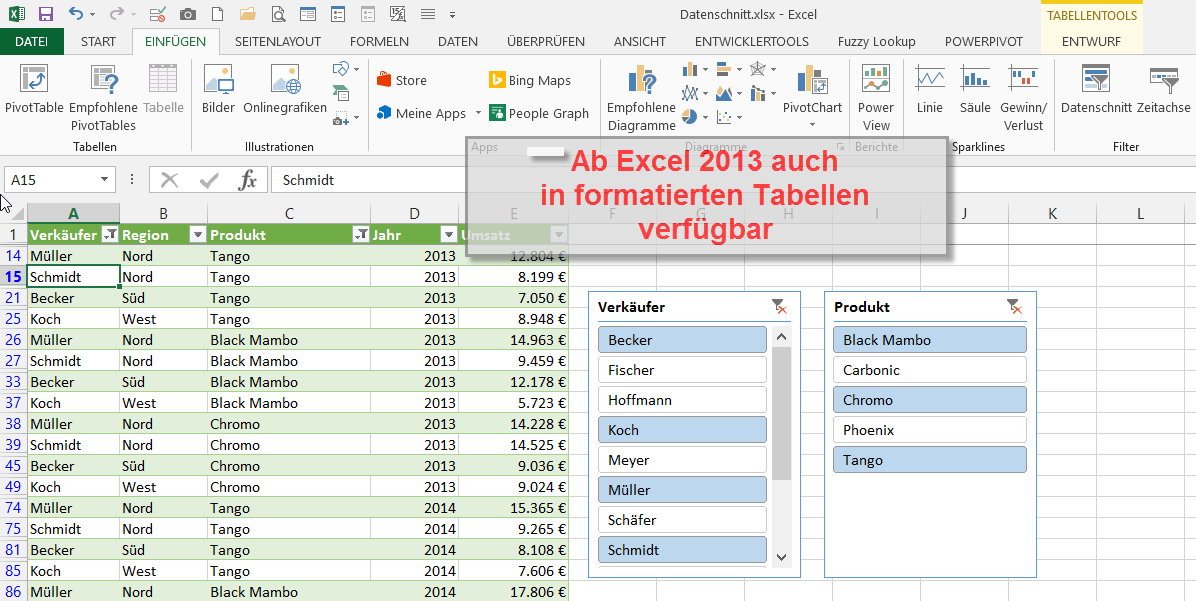This screenshot has height=601, width=1196.
Task: Clear the Verkäufer slicer filter
Action: 778,307
